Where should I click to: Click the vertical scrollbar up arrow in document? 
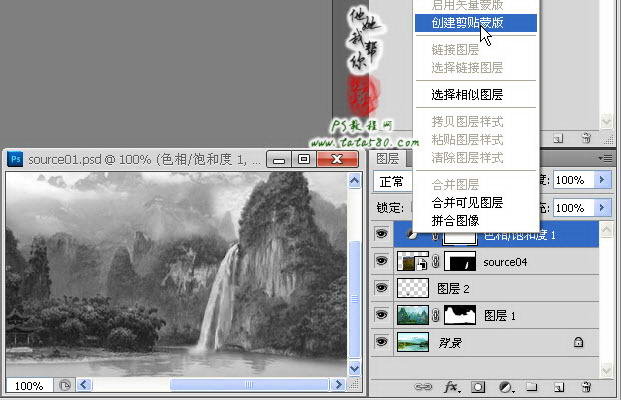point(354,181)
